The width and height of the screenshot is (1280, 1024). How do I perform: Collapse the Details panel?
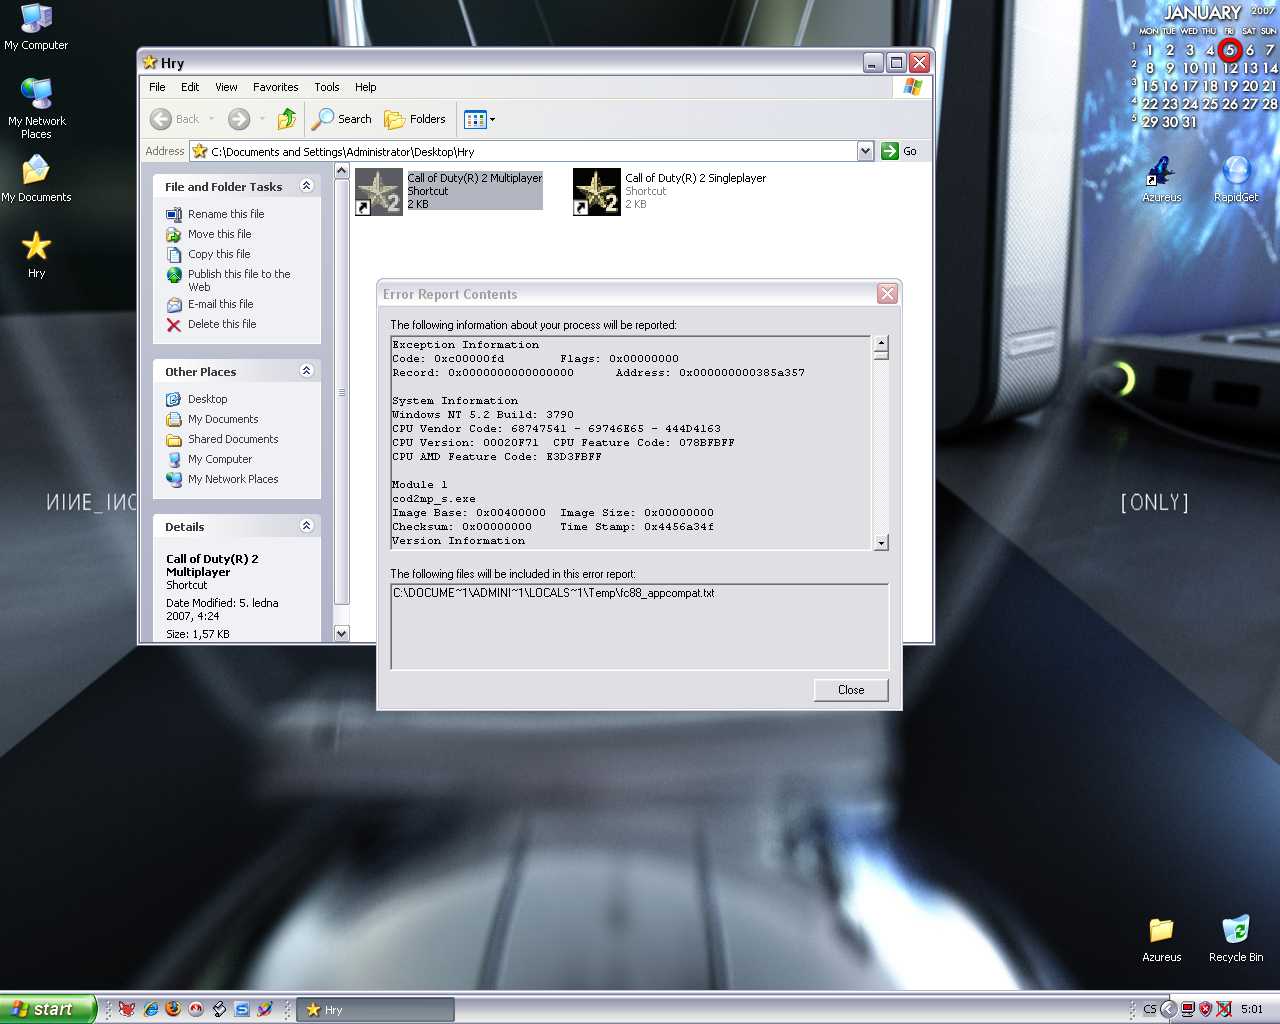307,526
